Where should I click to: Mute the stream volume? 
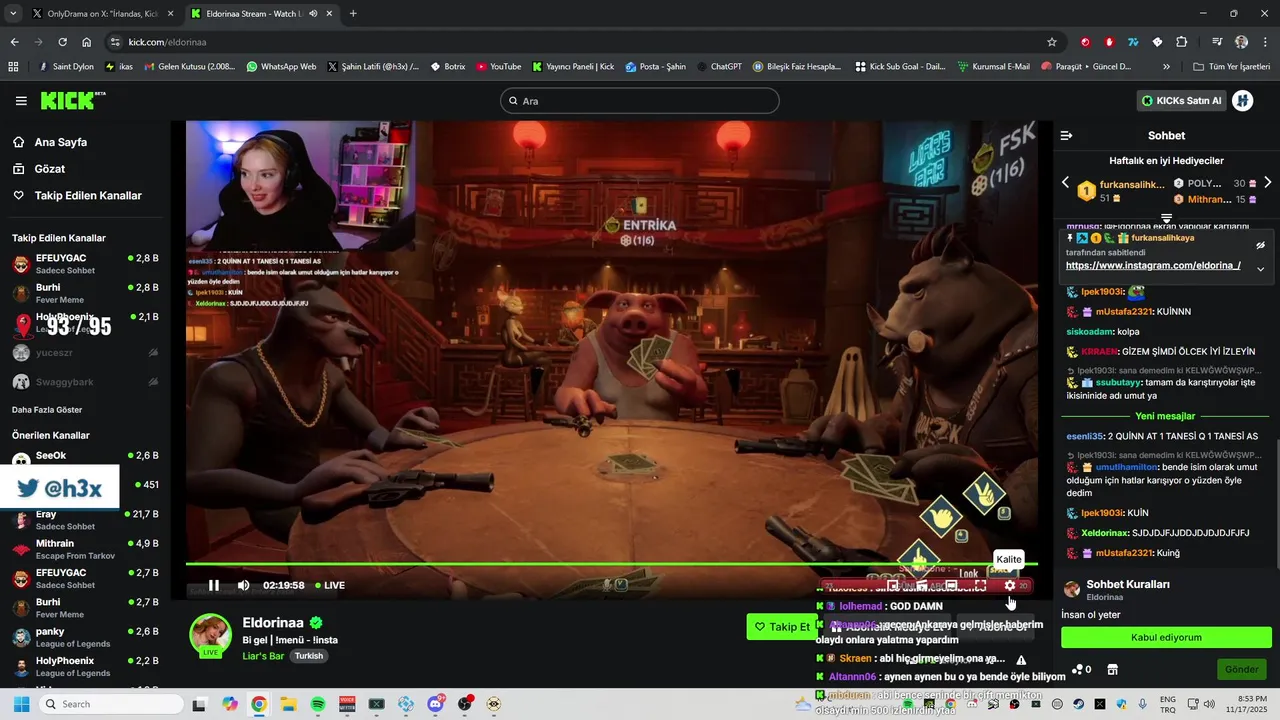(x=243, y=585)
